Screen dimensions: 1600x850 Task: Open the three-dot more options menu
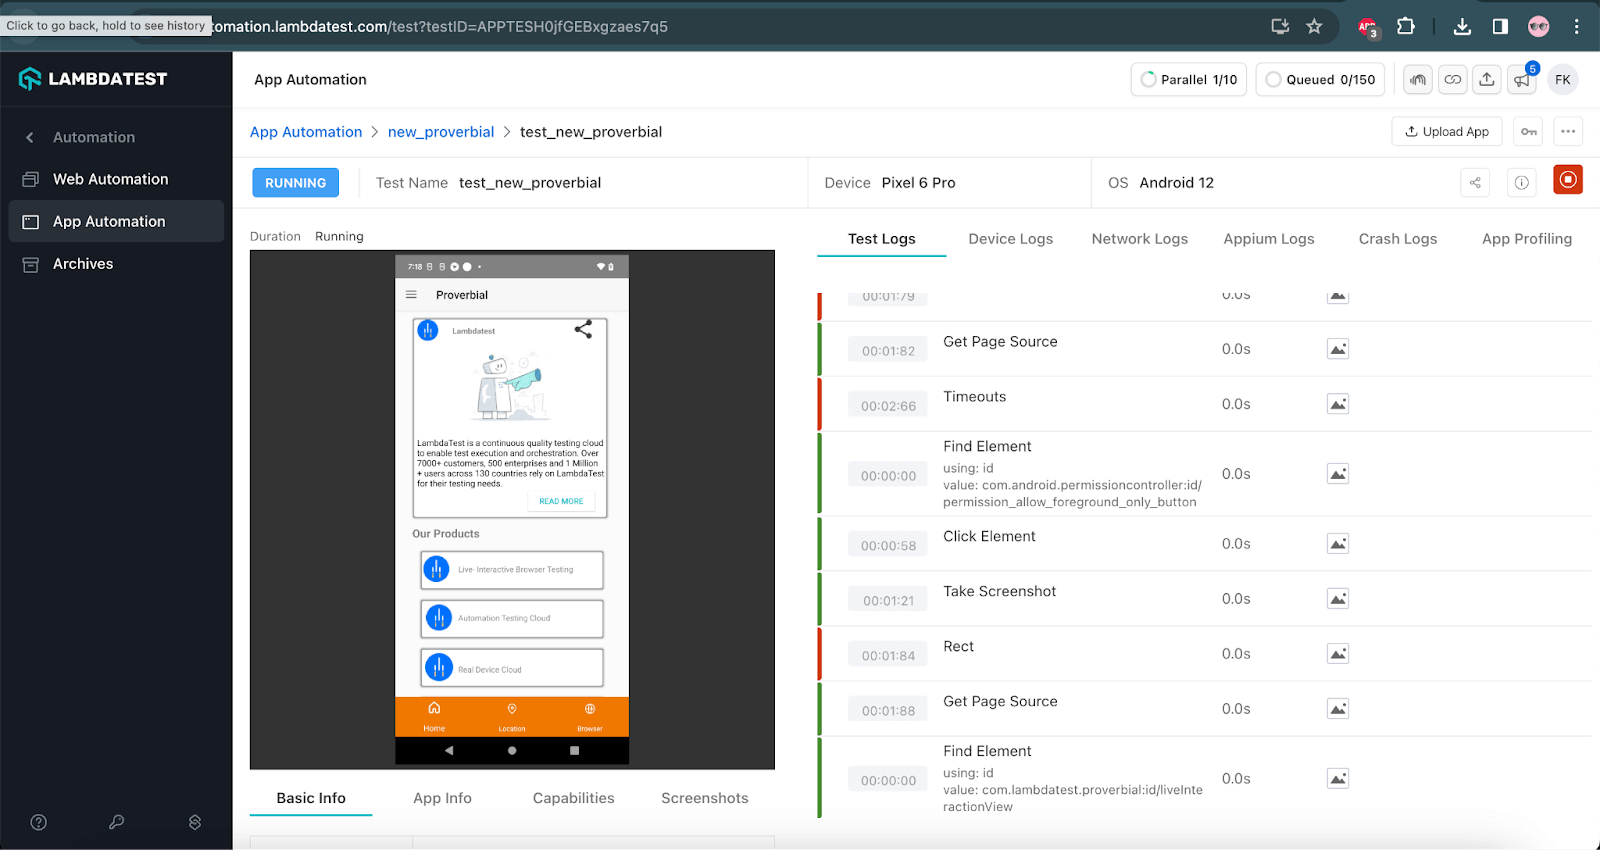(x=1568, y=131)
